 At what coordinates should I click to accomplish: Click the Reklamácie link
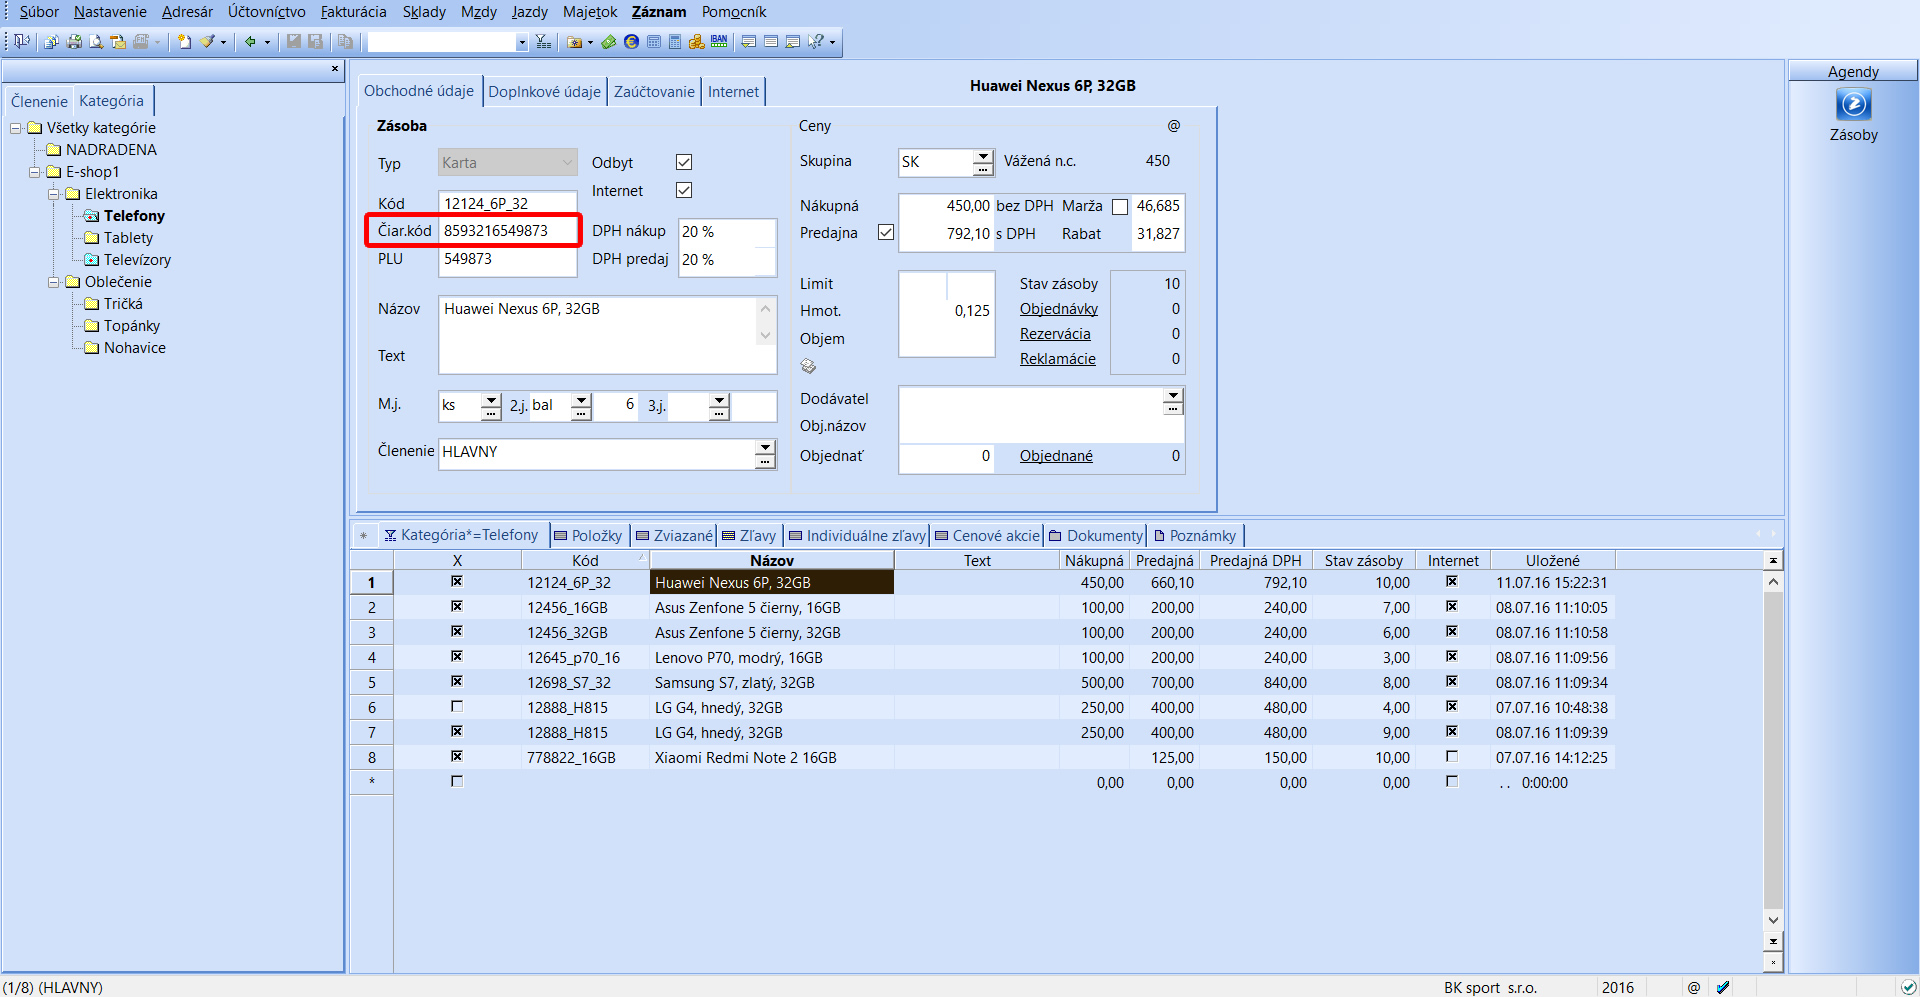tap(1058, 359)
